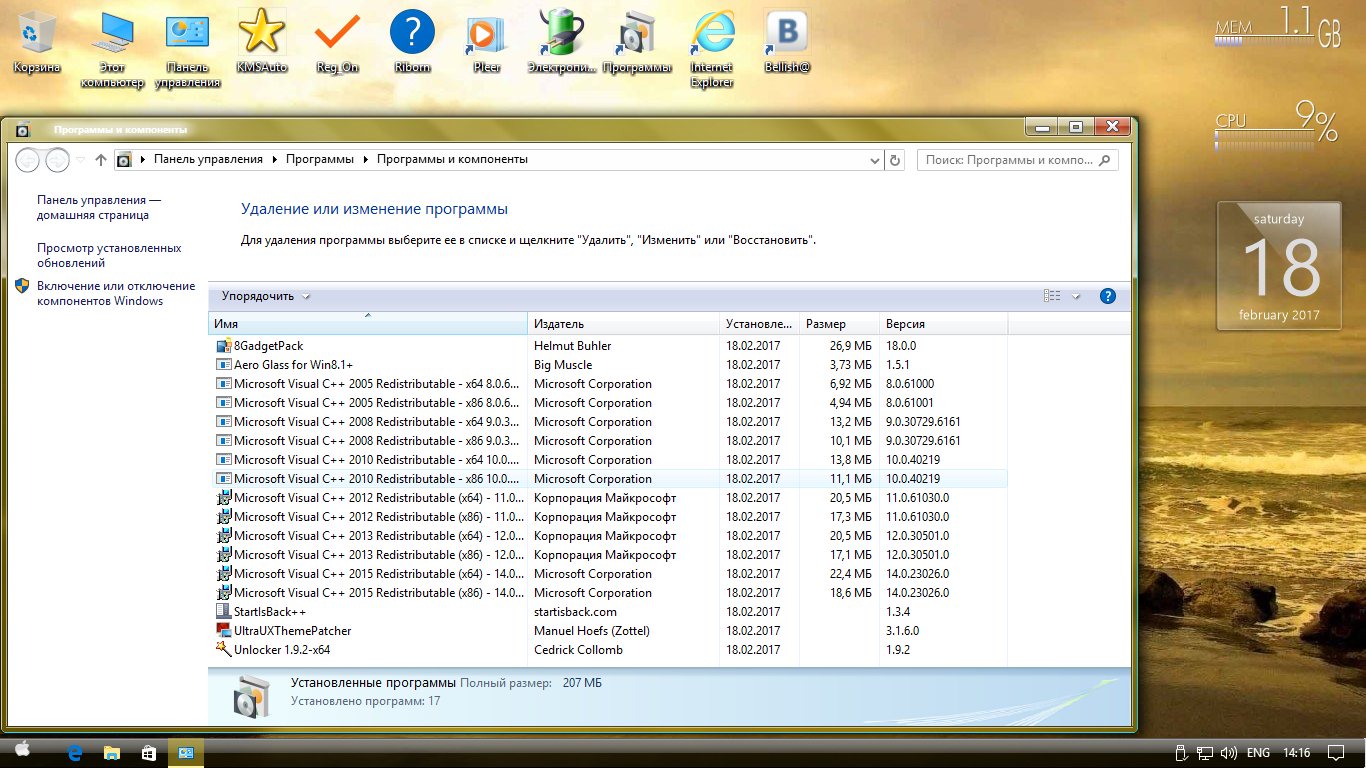Click the MEM memory meter gadget
The width and height of the screenshot is (1366, 768).
tap(1276, 27)
